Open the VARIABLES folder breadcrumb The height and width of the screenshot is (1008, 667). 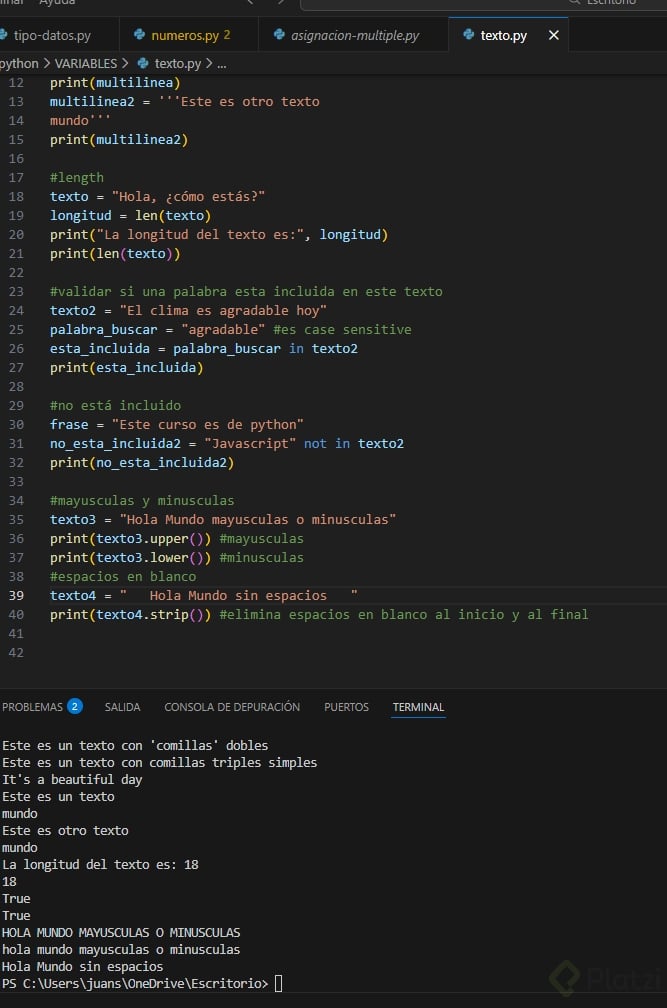click(x=85, y=64)
